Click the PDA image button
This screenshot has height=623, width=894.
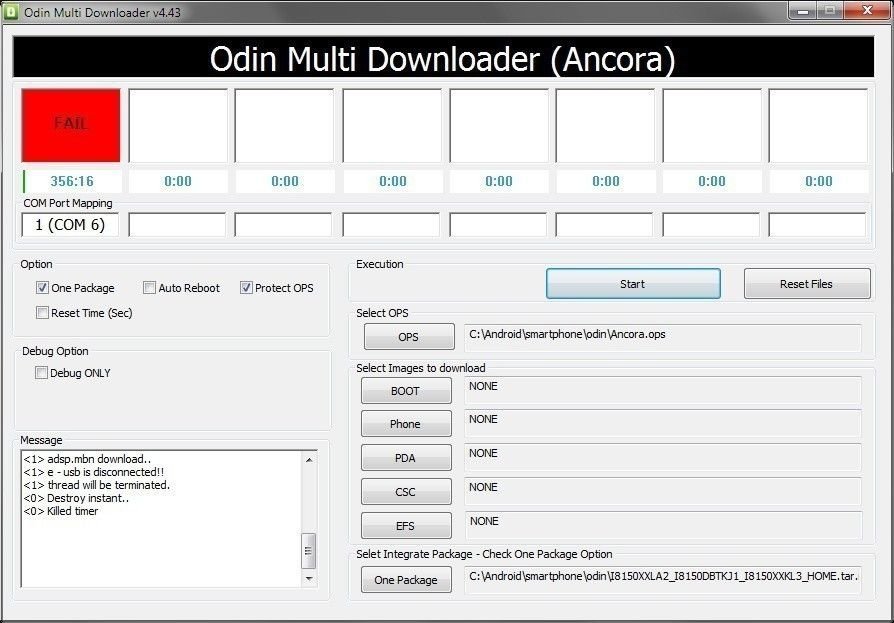405,458
